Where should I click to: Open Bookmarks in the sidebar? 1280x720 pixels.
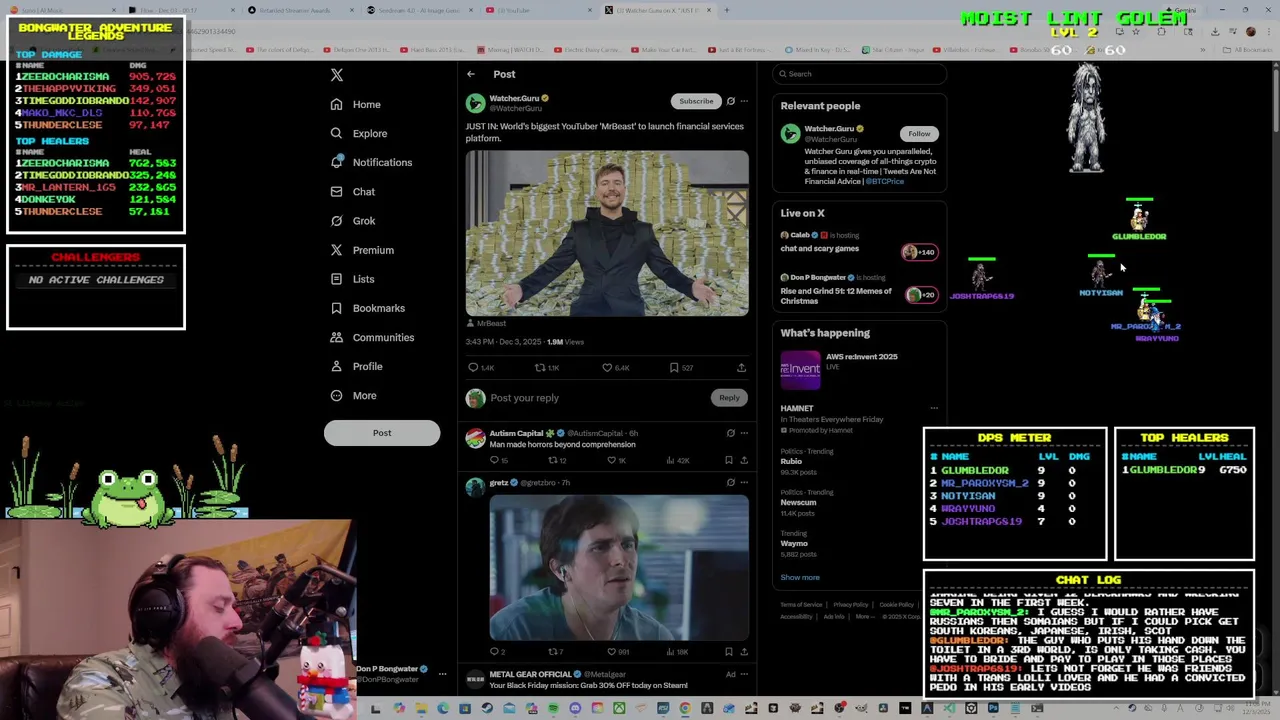[x=367, y=308]
